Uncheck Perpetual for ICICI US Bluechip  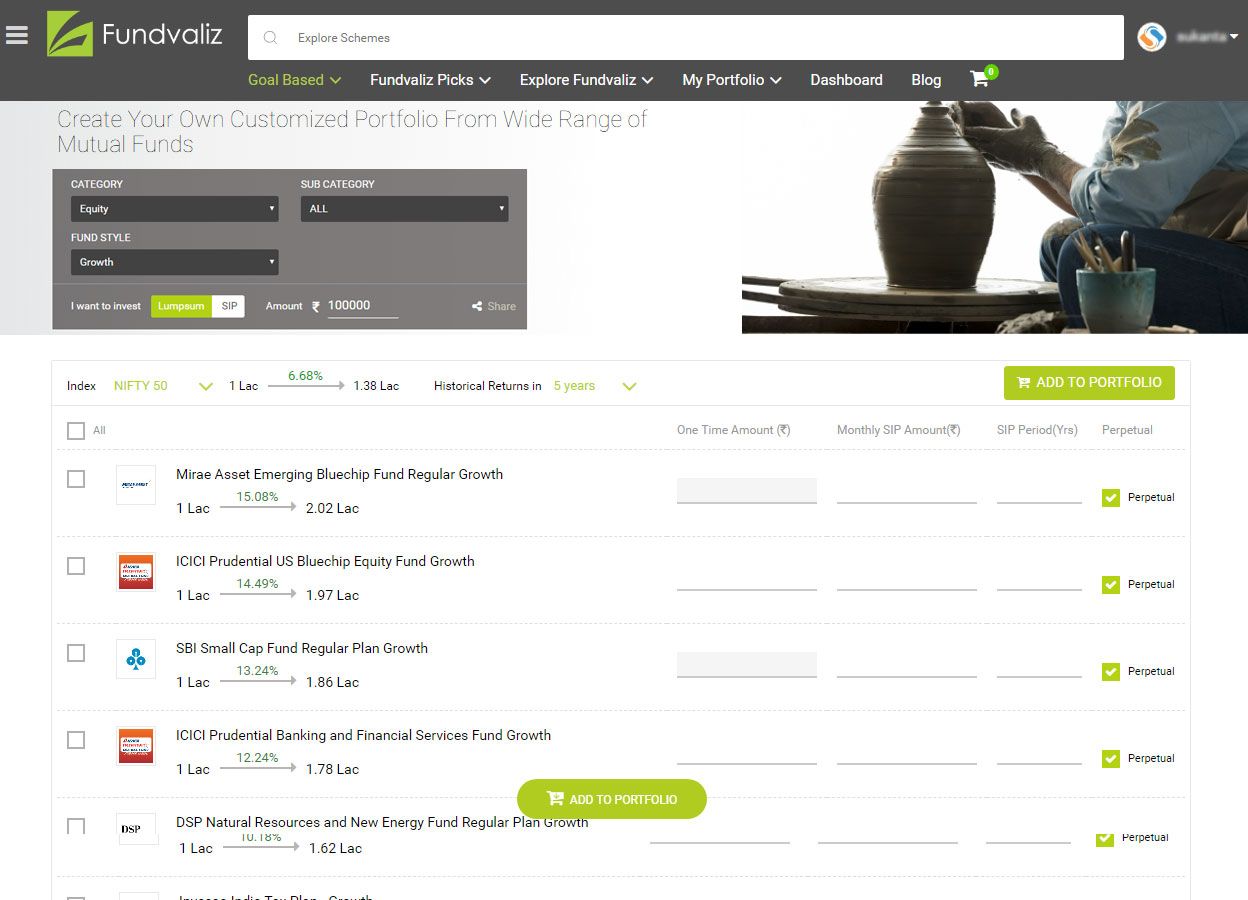tap(1110, 585)
